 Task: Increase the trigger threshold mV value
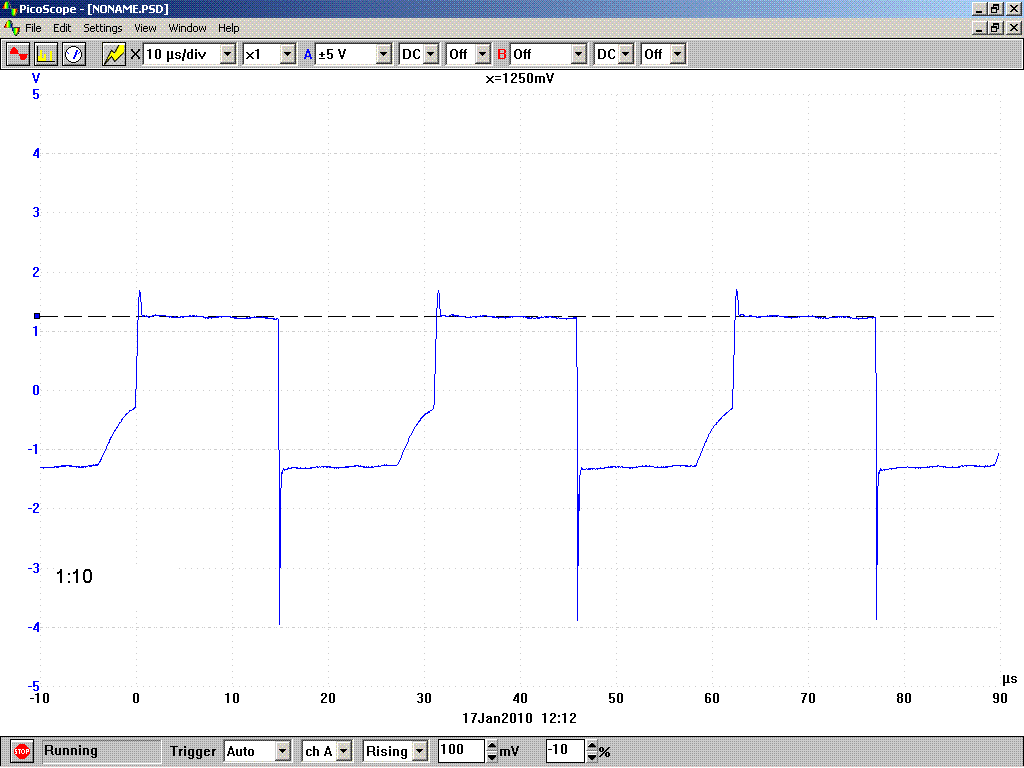coord(492,746)
